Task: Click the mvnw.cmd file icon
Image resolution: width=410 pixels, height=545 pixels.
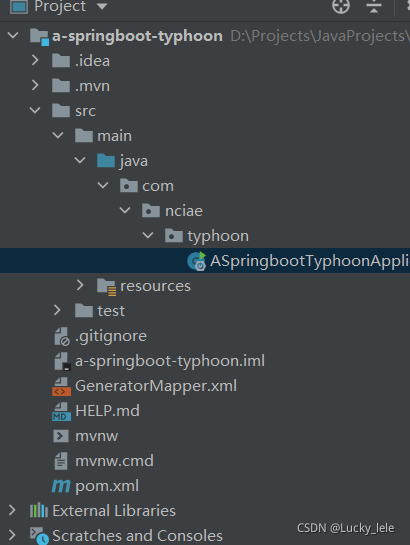Action: coord(61,461)
